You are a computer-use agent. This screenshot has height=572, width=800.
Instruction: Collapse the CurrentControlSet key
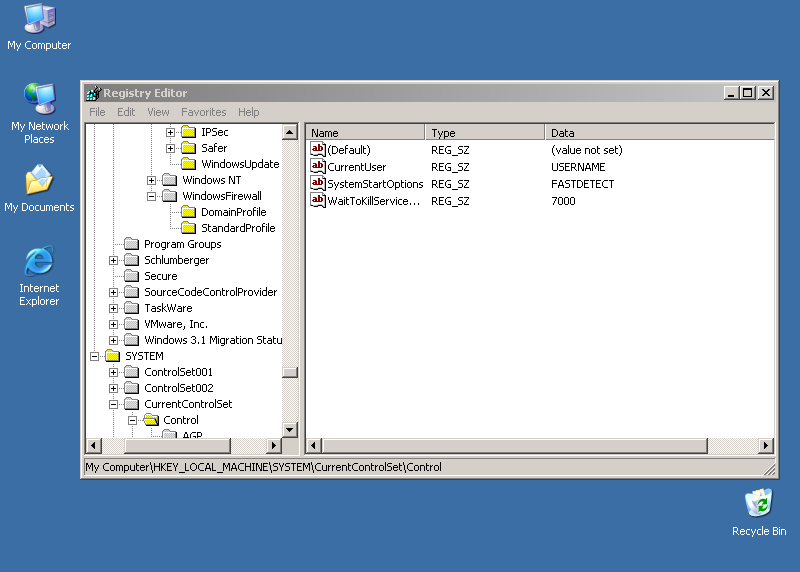113,404
